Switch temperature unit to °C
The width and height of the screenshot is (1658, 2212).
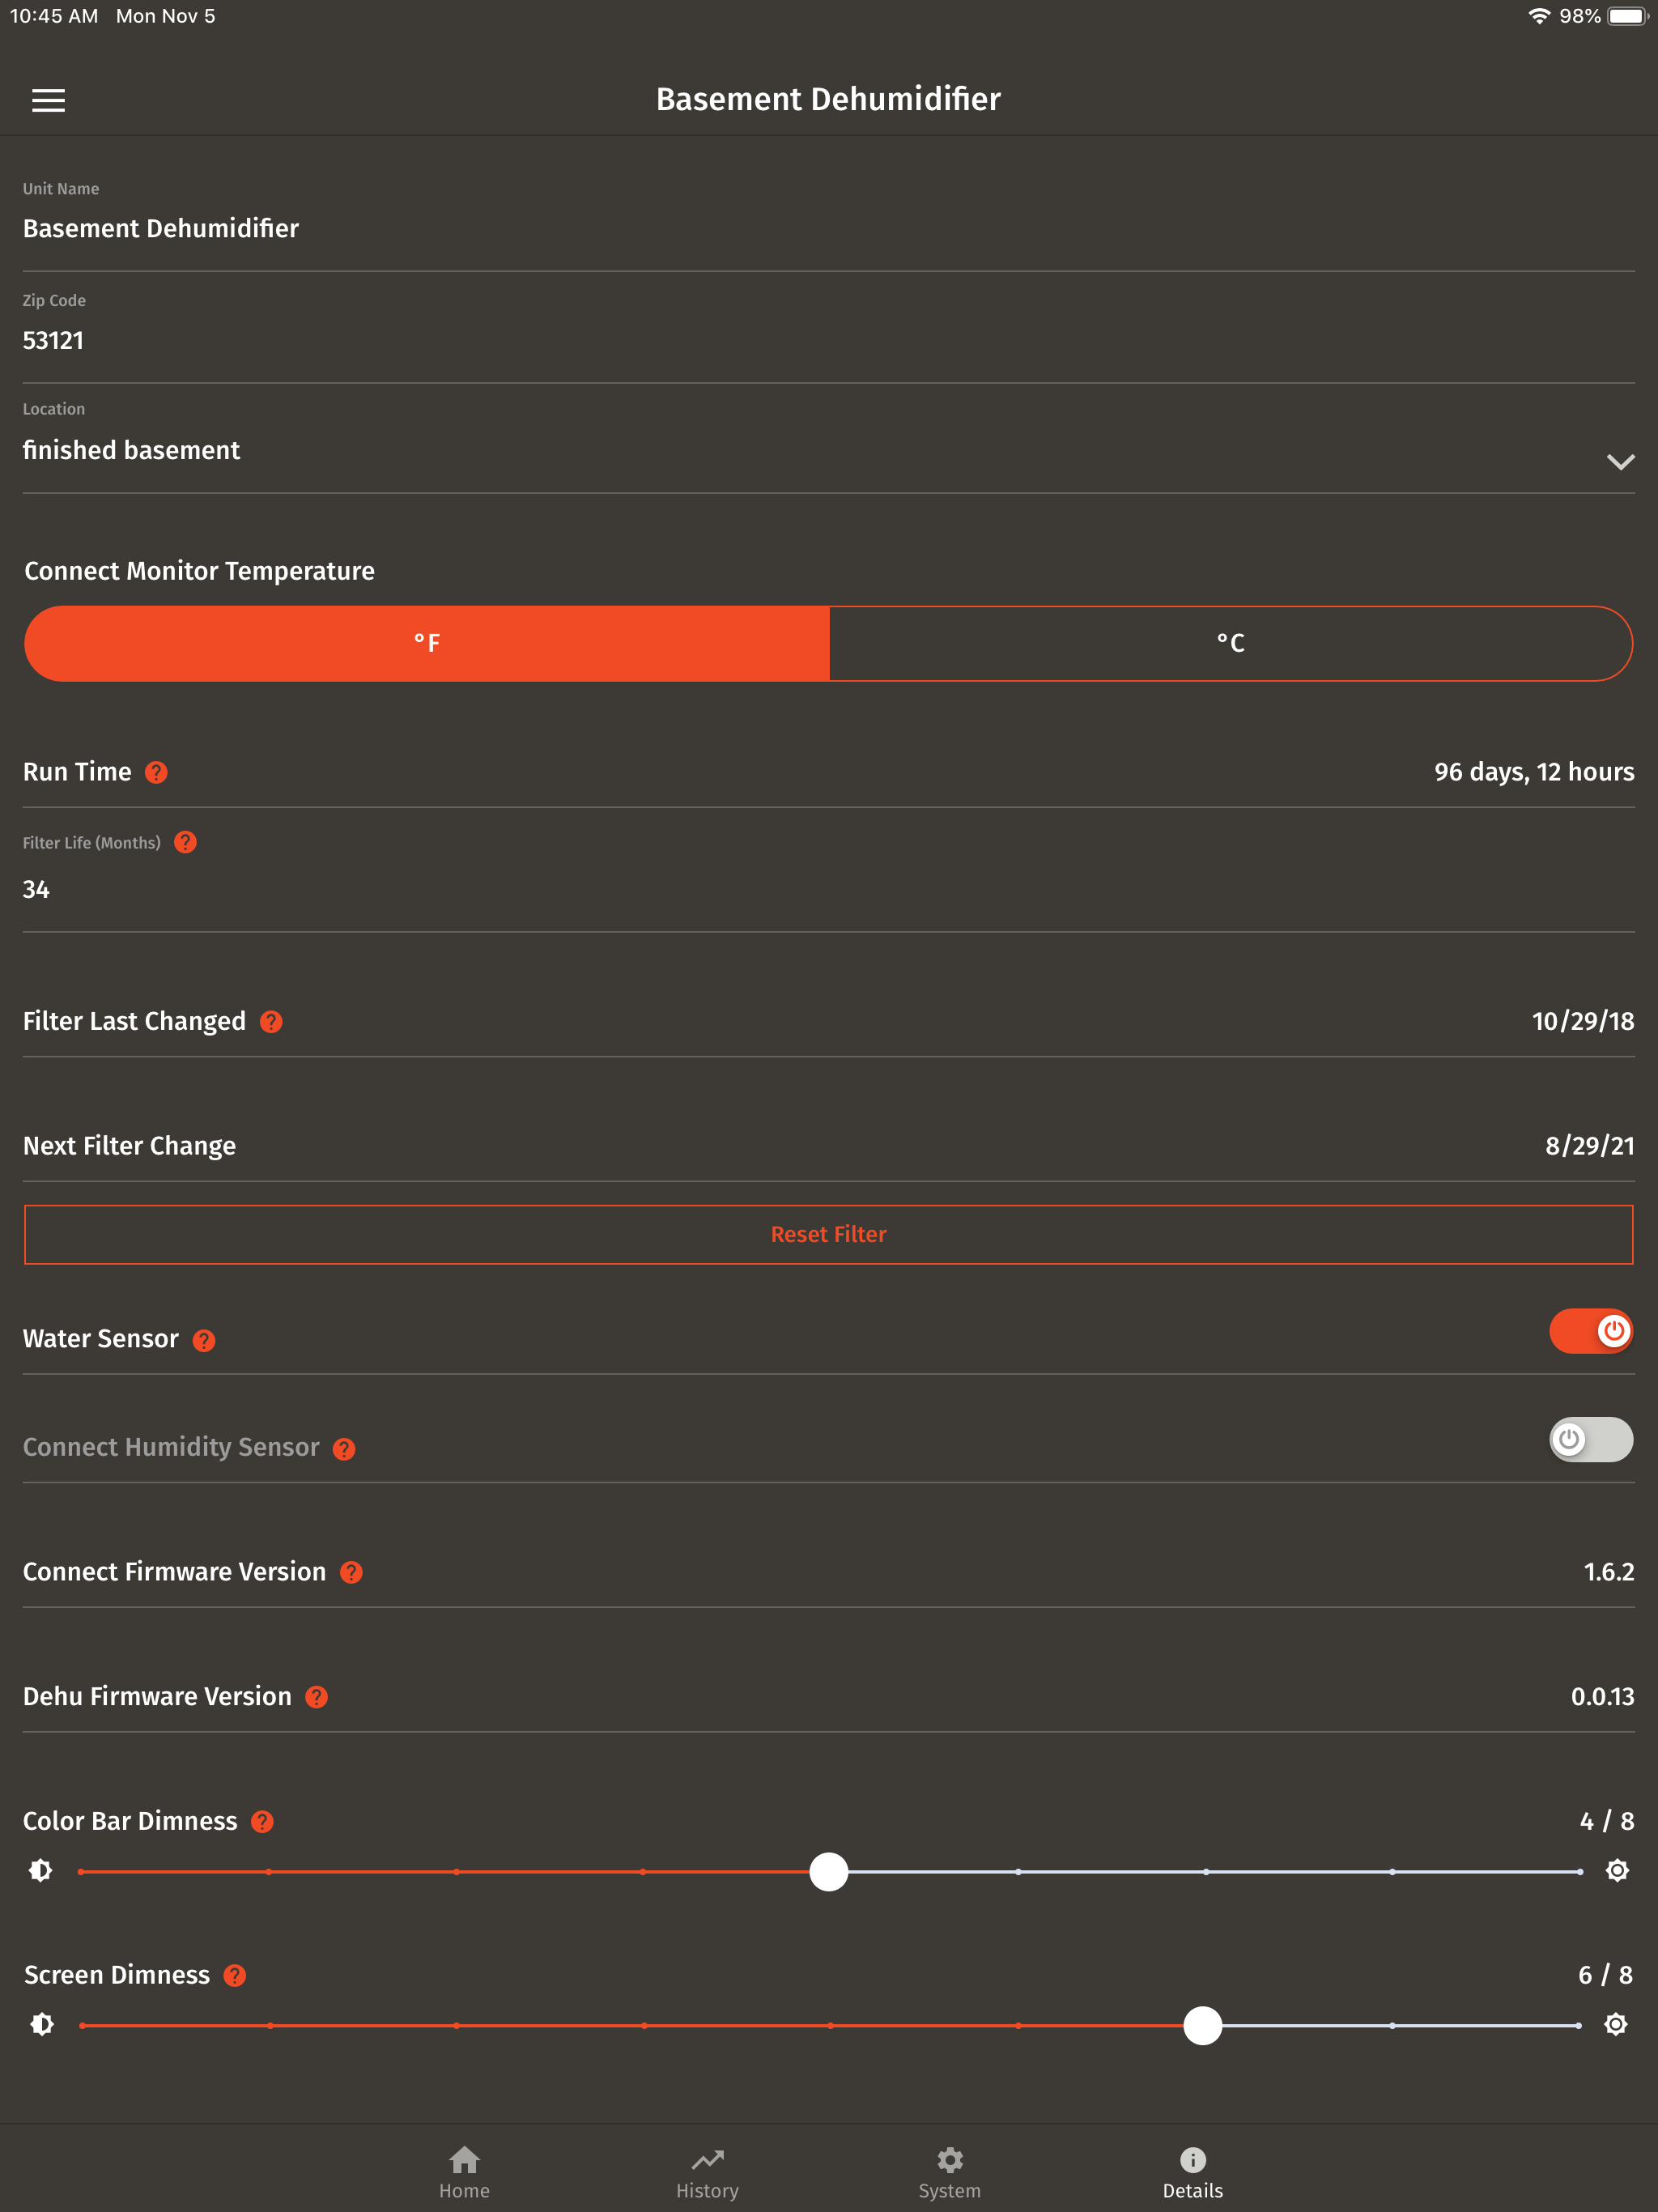point(1230,643)
